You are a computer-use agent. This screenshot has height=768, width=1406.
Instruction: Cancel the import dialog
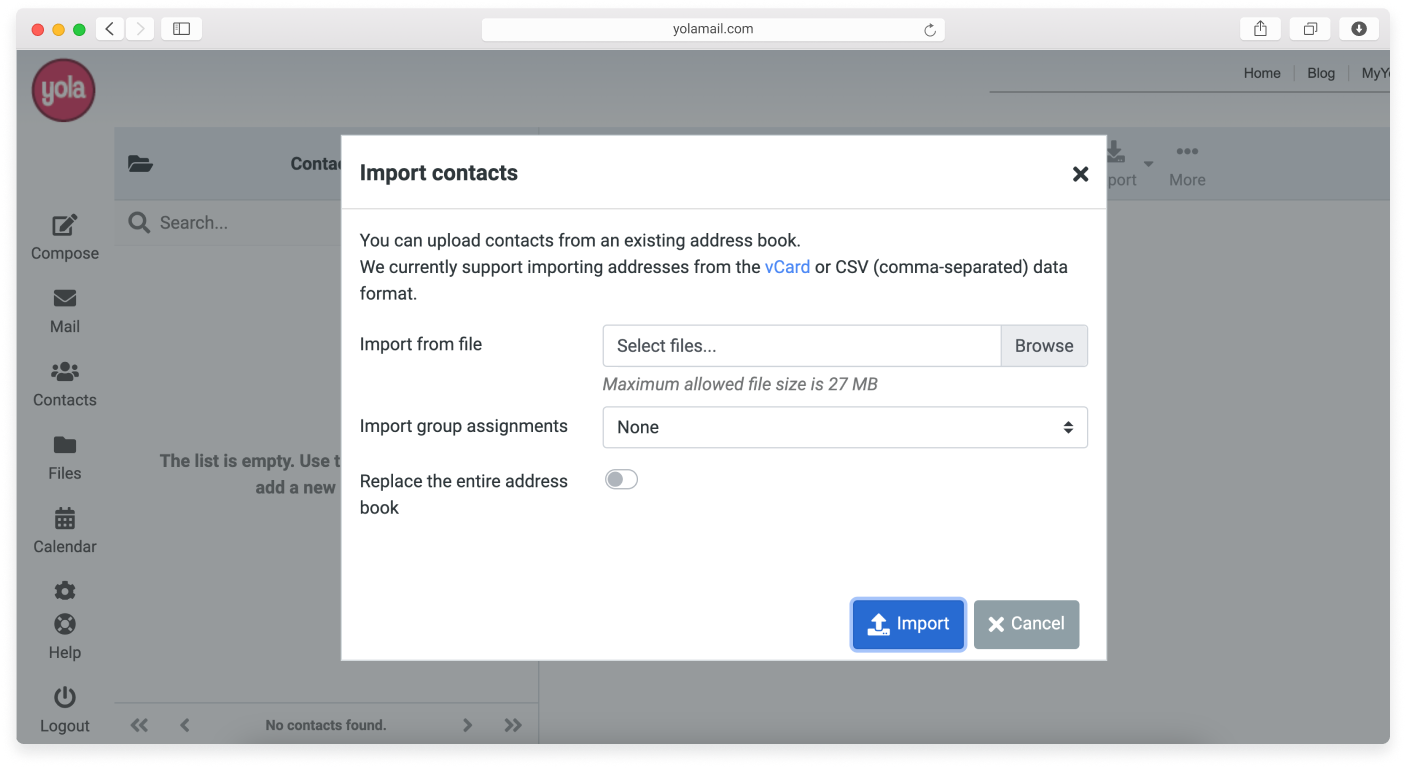click(1026, 623)
